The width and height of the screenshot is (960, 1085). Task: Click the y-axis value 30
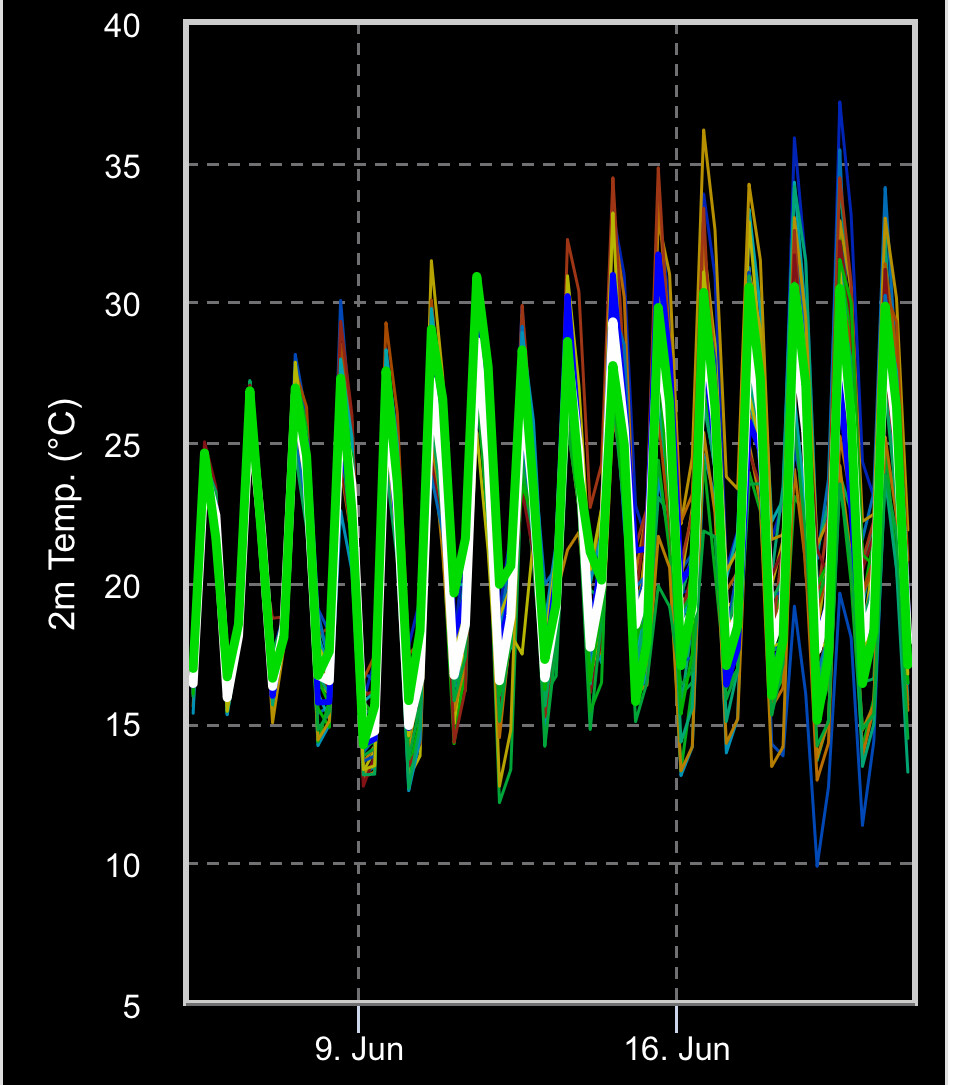122,304
